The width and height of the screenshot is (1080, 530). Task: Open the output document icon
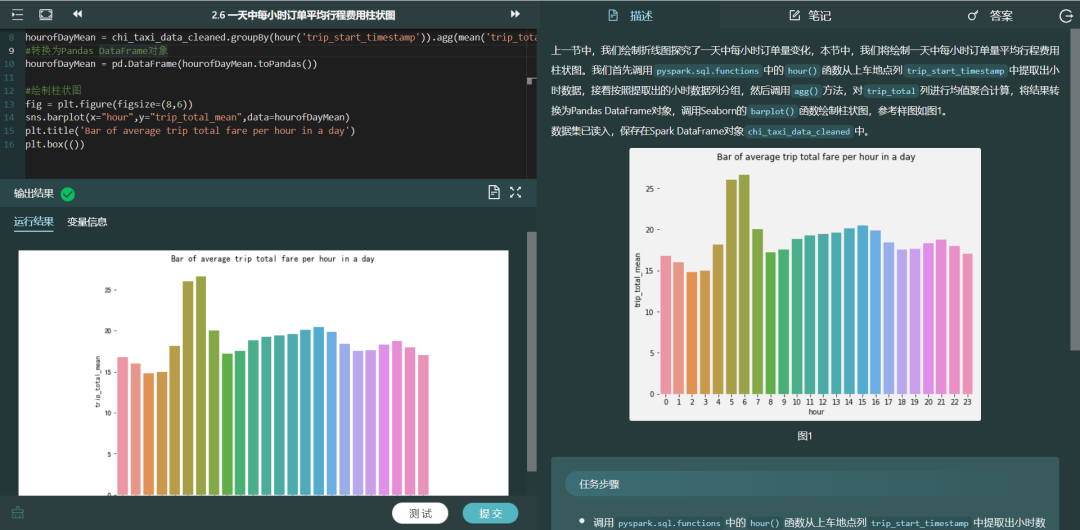point(494,192)
